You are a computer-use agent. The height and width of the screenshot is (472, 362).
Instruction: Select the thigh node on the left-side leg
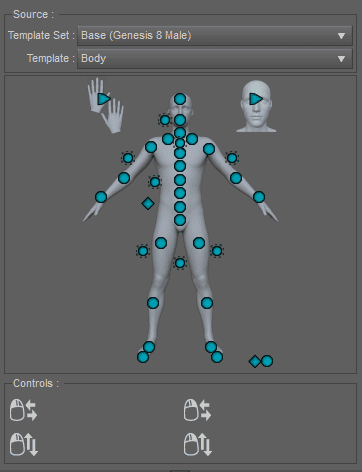161,243
